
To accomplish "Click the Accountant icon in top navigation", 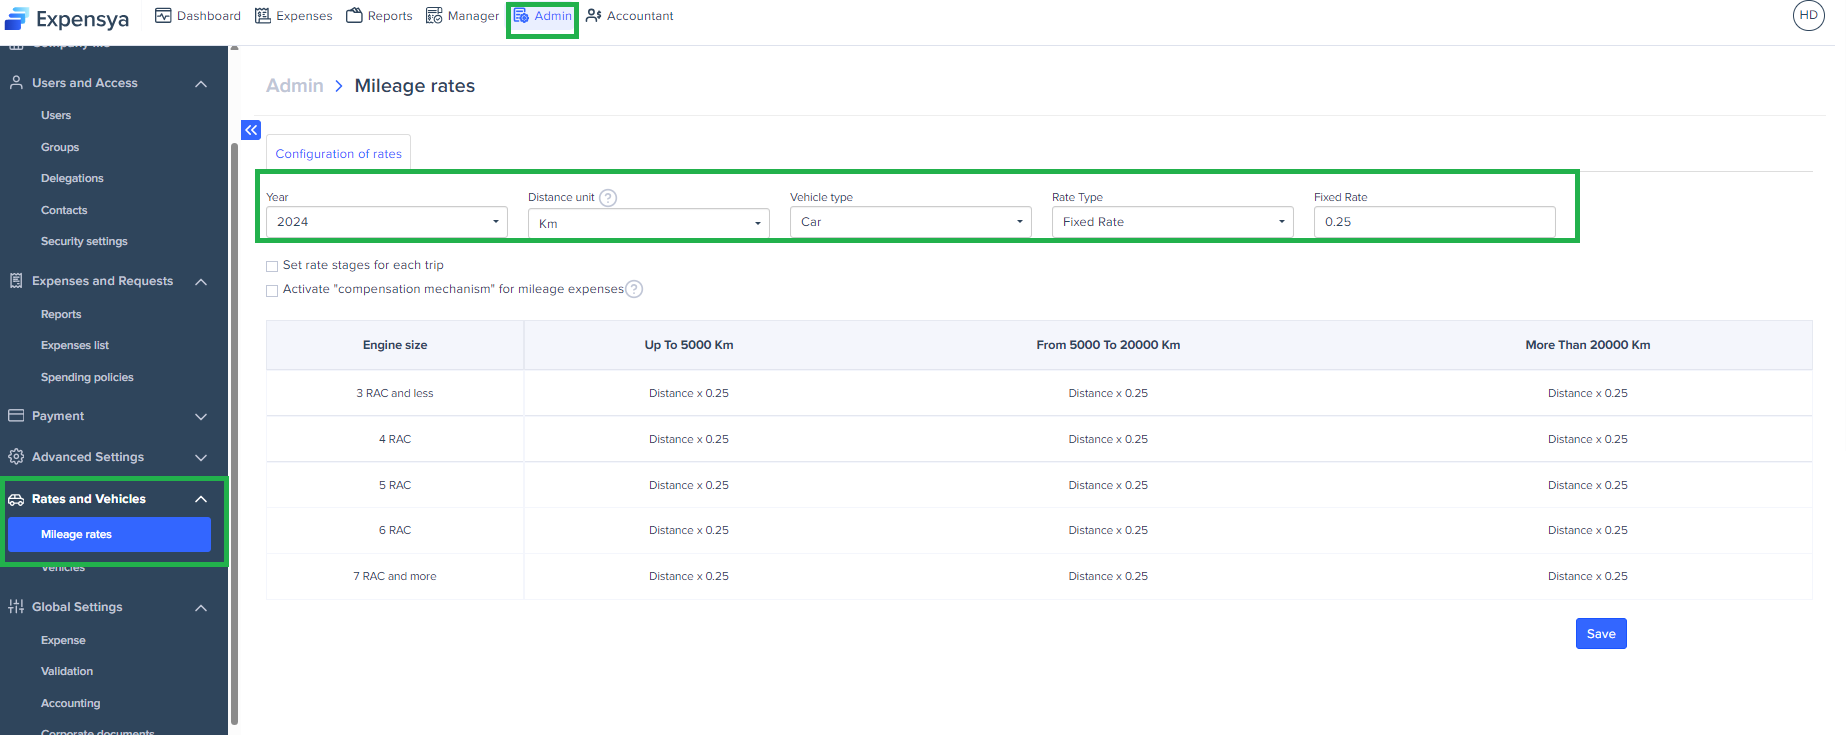I will click(594, 16).
